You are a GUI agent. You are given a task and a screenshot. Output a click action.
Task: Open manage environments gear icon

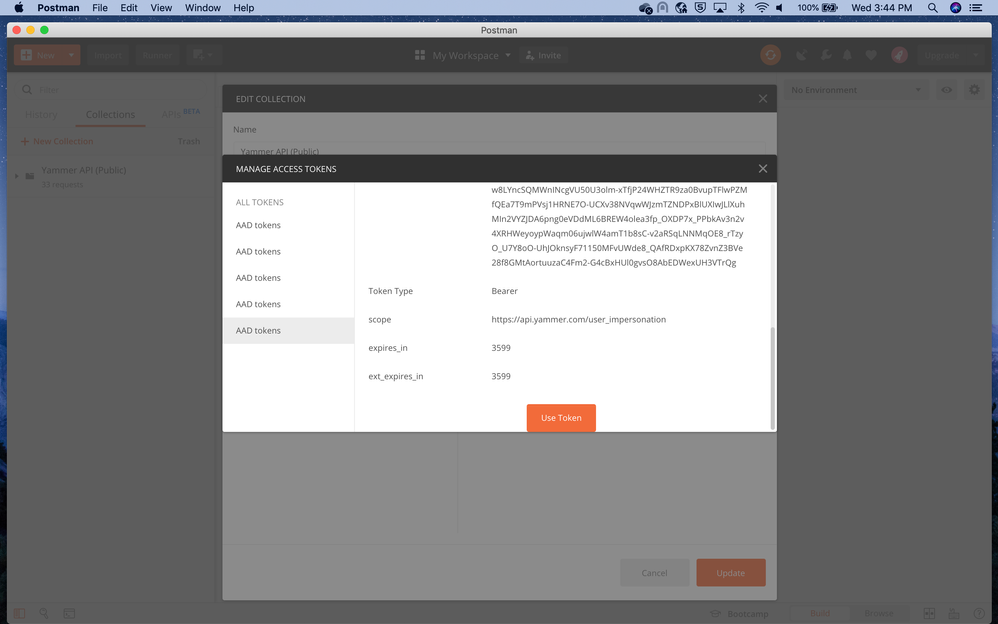(974, 90)
